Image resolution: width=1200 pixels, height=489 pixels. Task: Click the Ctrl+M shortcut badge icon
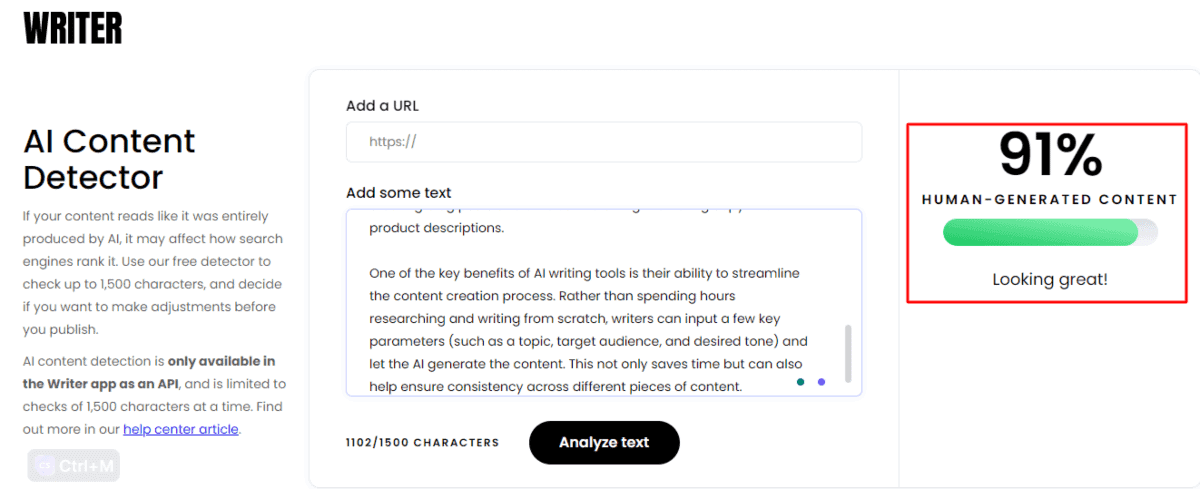[44, 466]
